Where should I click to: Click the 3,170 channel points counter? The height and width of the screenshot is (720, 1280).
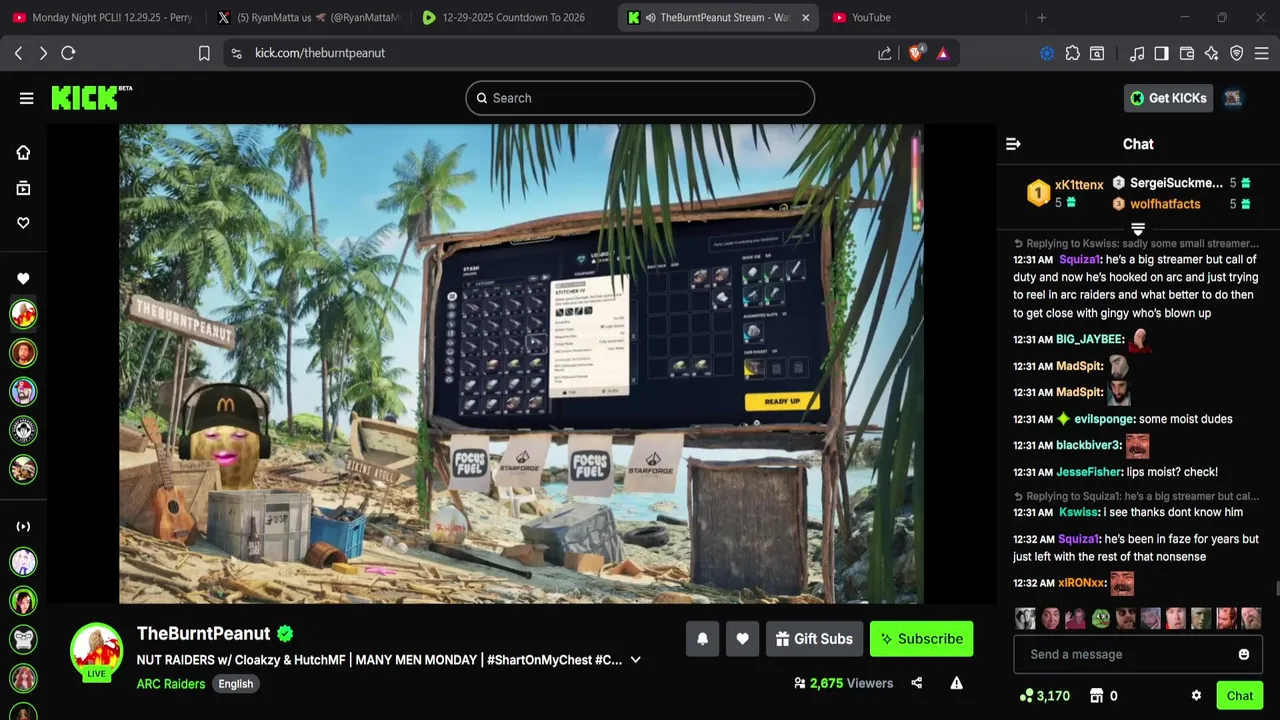(x=1045, y=696)
